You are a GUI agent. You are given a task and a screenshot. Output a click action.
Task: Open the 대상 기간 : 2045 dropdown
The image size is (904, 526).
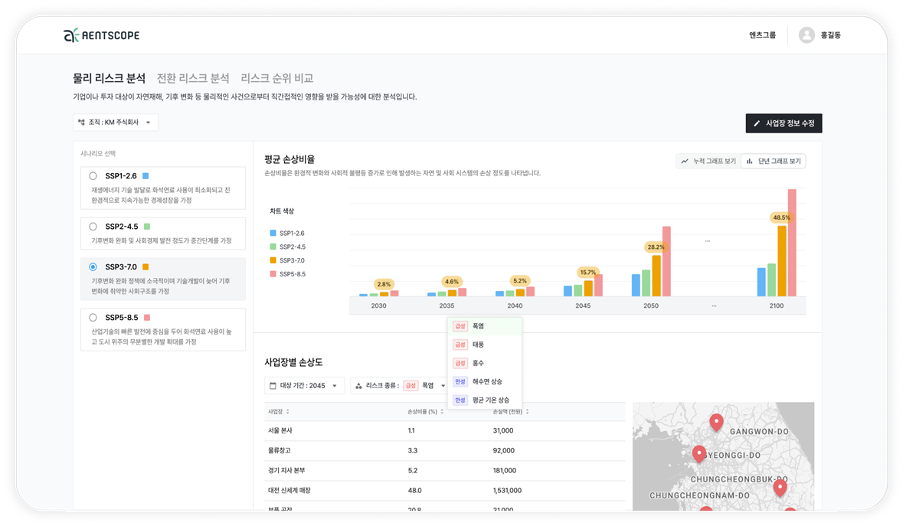point(304,385)
